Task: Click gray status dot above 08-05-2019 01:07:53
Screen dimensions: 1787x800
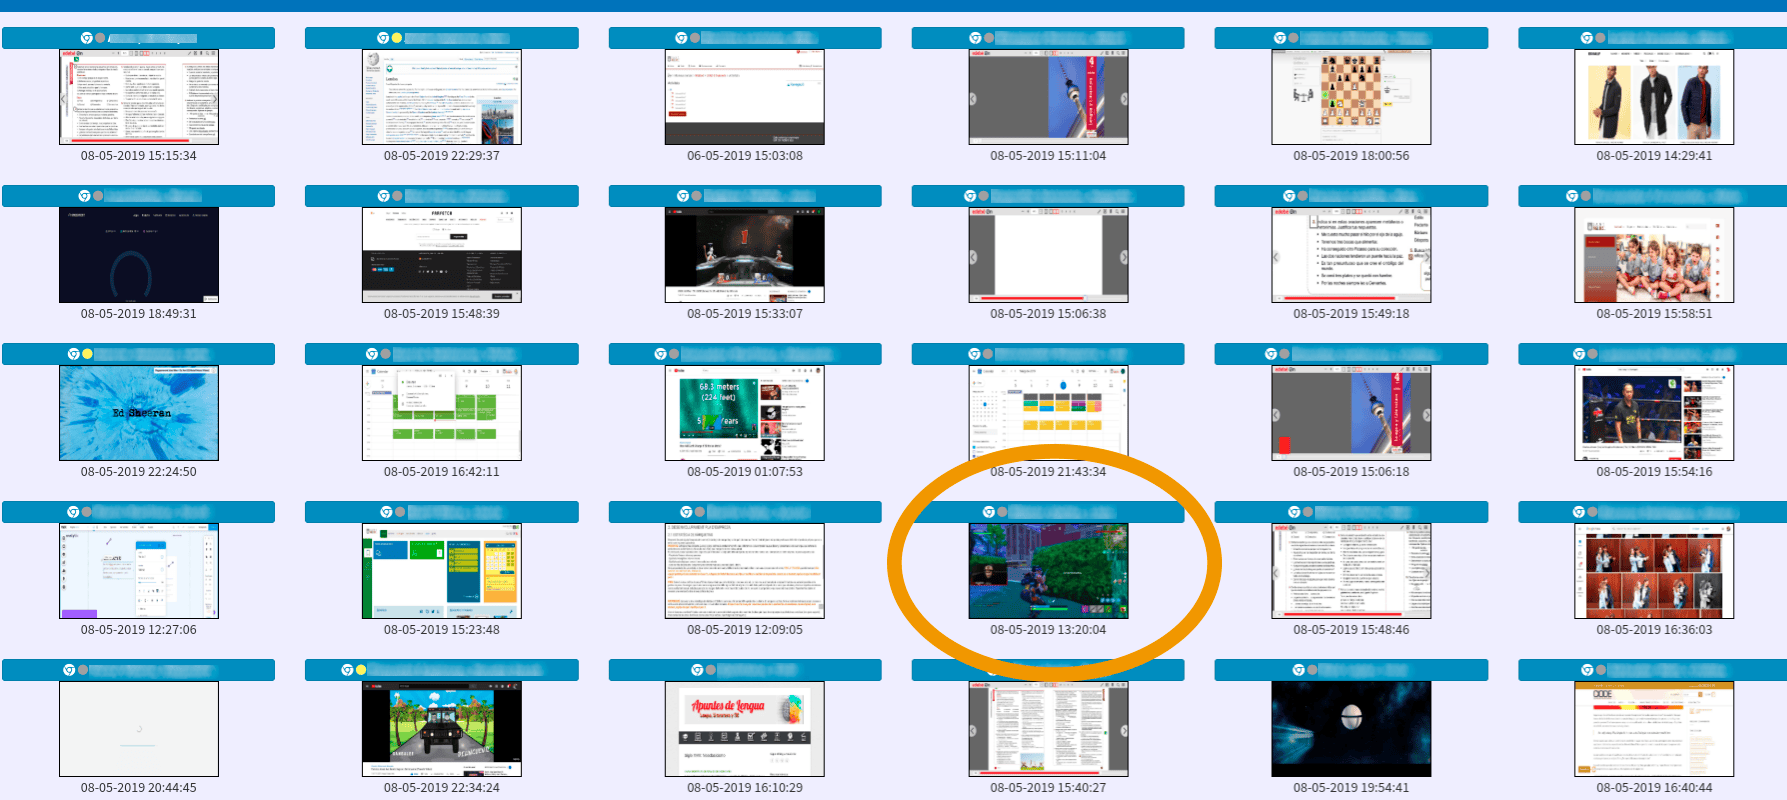Action: tap(674, 354)
